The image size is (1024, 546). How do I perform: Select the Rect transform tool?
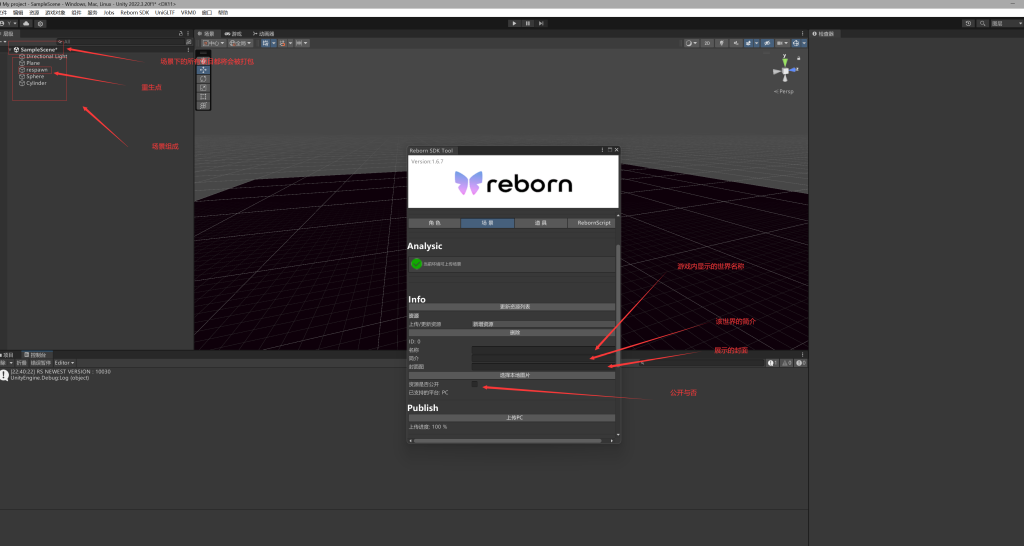pyautogui.click(x=204, y=96)
